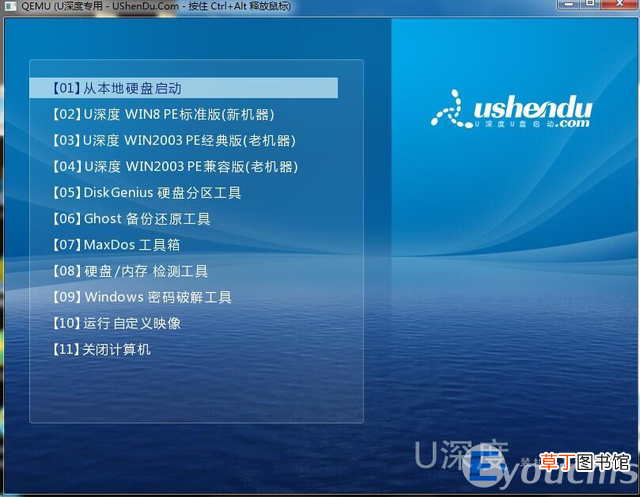Click the QEMU window icon in title bar
The width and height of the screenshot is (640, 497).
(10, 6)
